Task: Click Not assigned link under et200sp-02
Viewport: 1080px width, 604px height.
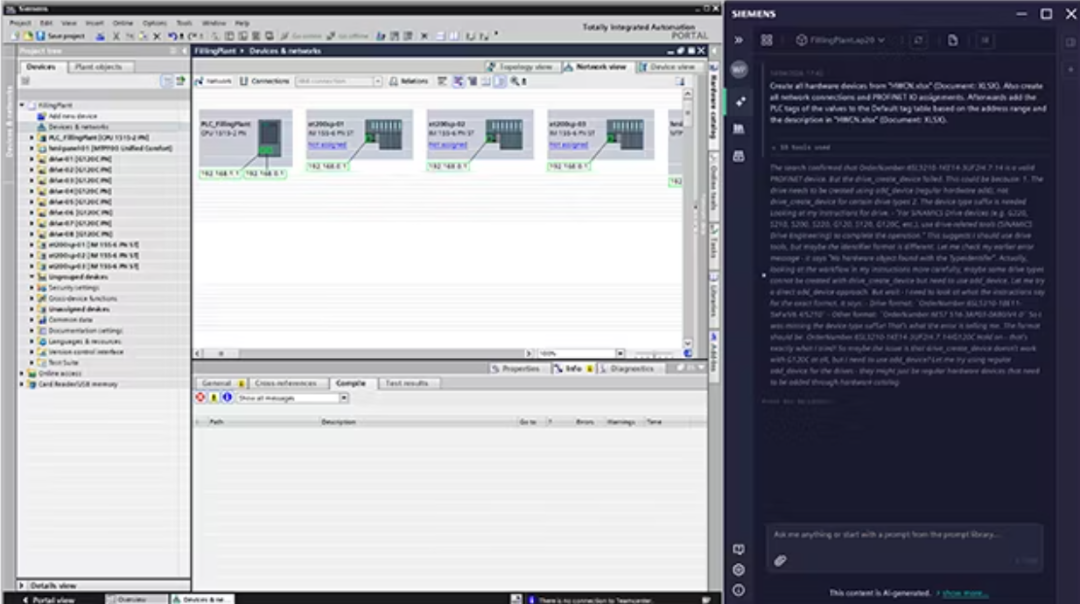Action: pyautogui.click(x=448, y=145)
